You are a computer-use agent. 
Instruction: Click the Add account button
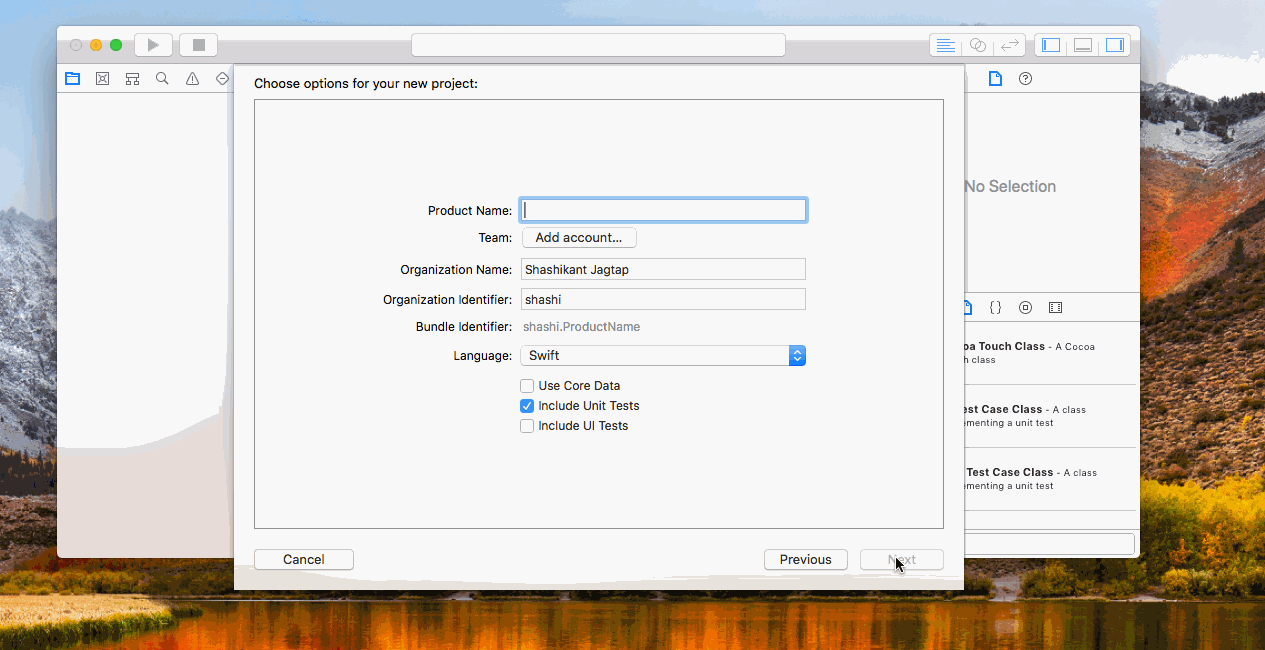tap(579, 237)
